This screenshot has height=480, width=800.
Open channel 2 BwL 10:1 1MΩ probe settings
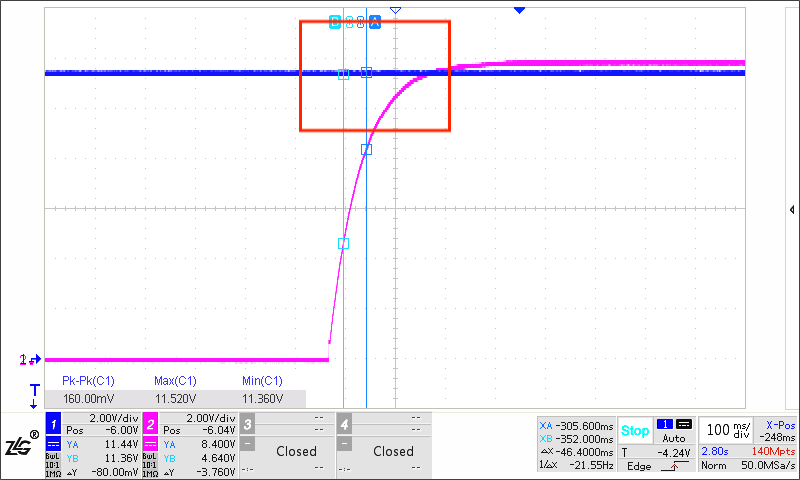(x=150, y=465)
